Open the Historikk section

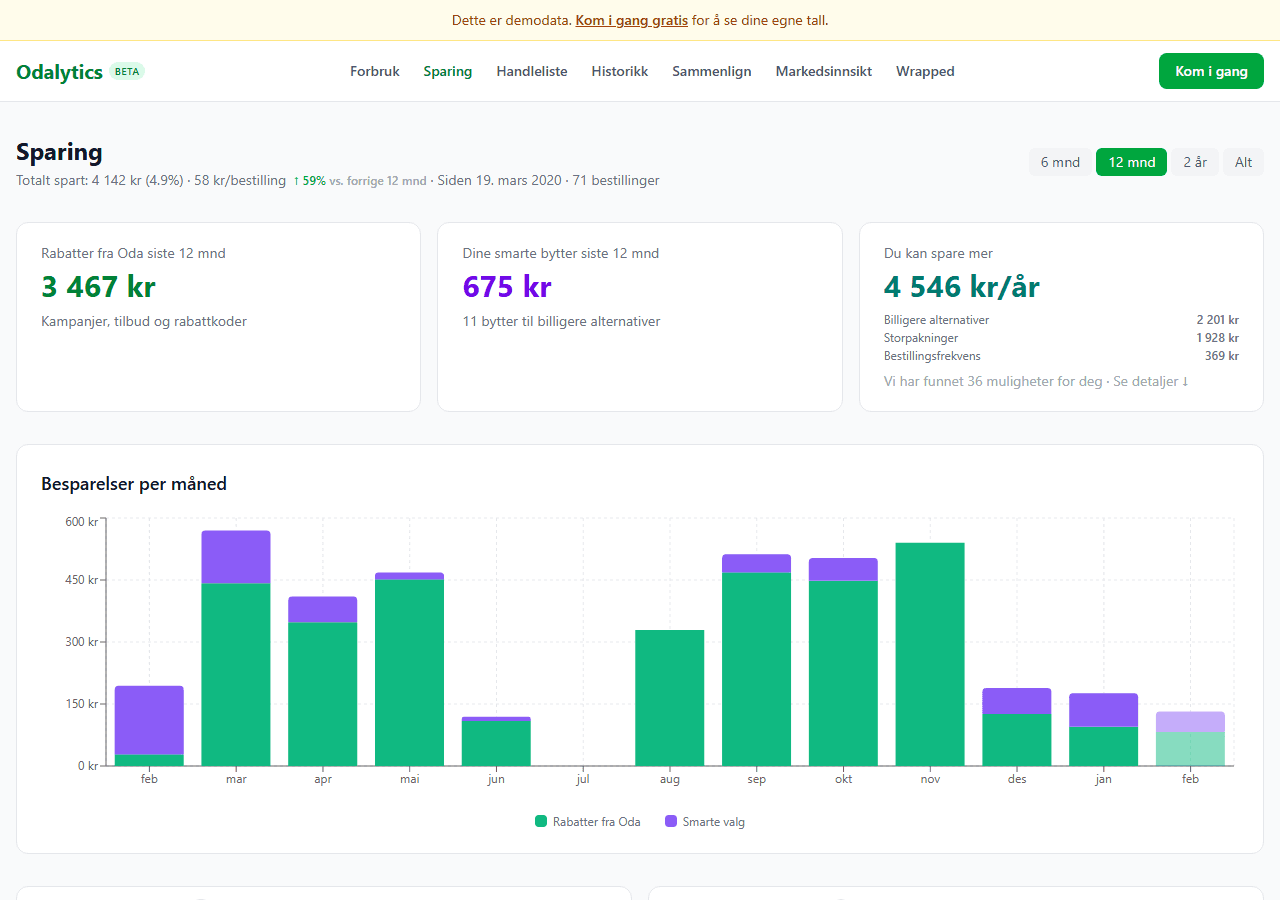(620, 72)
